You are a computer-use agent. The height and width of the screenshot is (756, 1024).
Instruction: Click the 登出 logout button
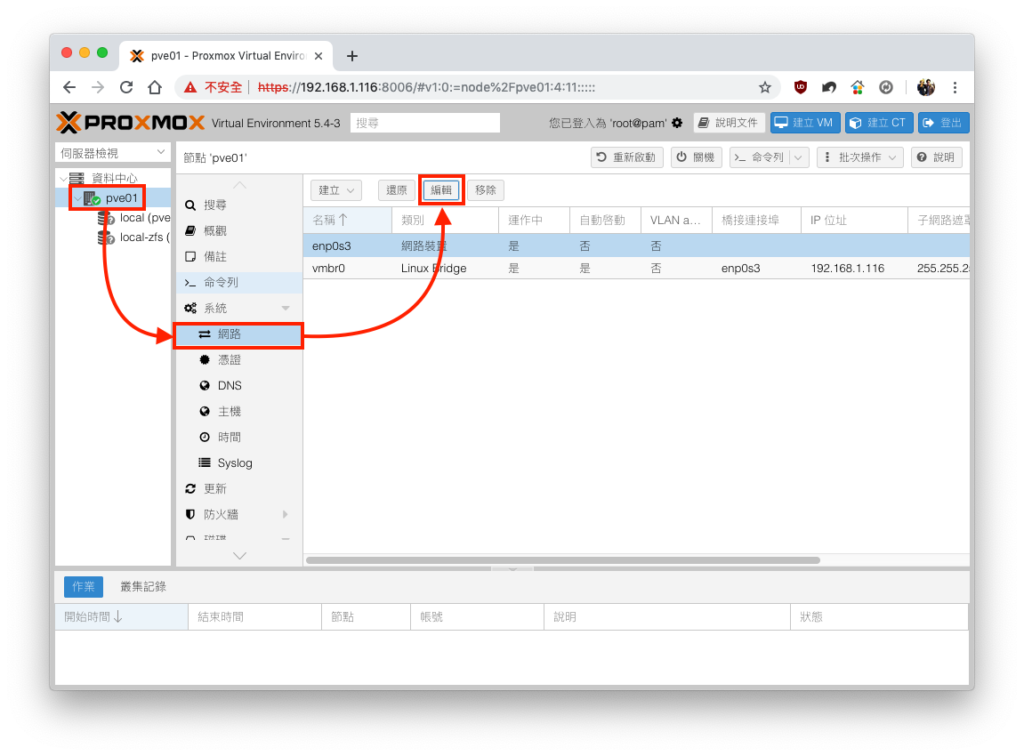click(x=943, y=123)
